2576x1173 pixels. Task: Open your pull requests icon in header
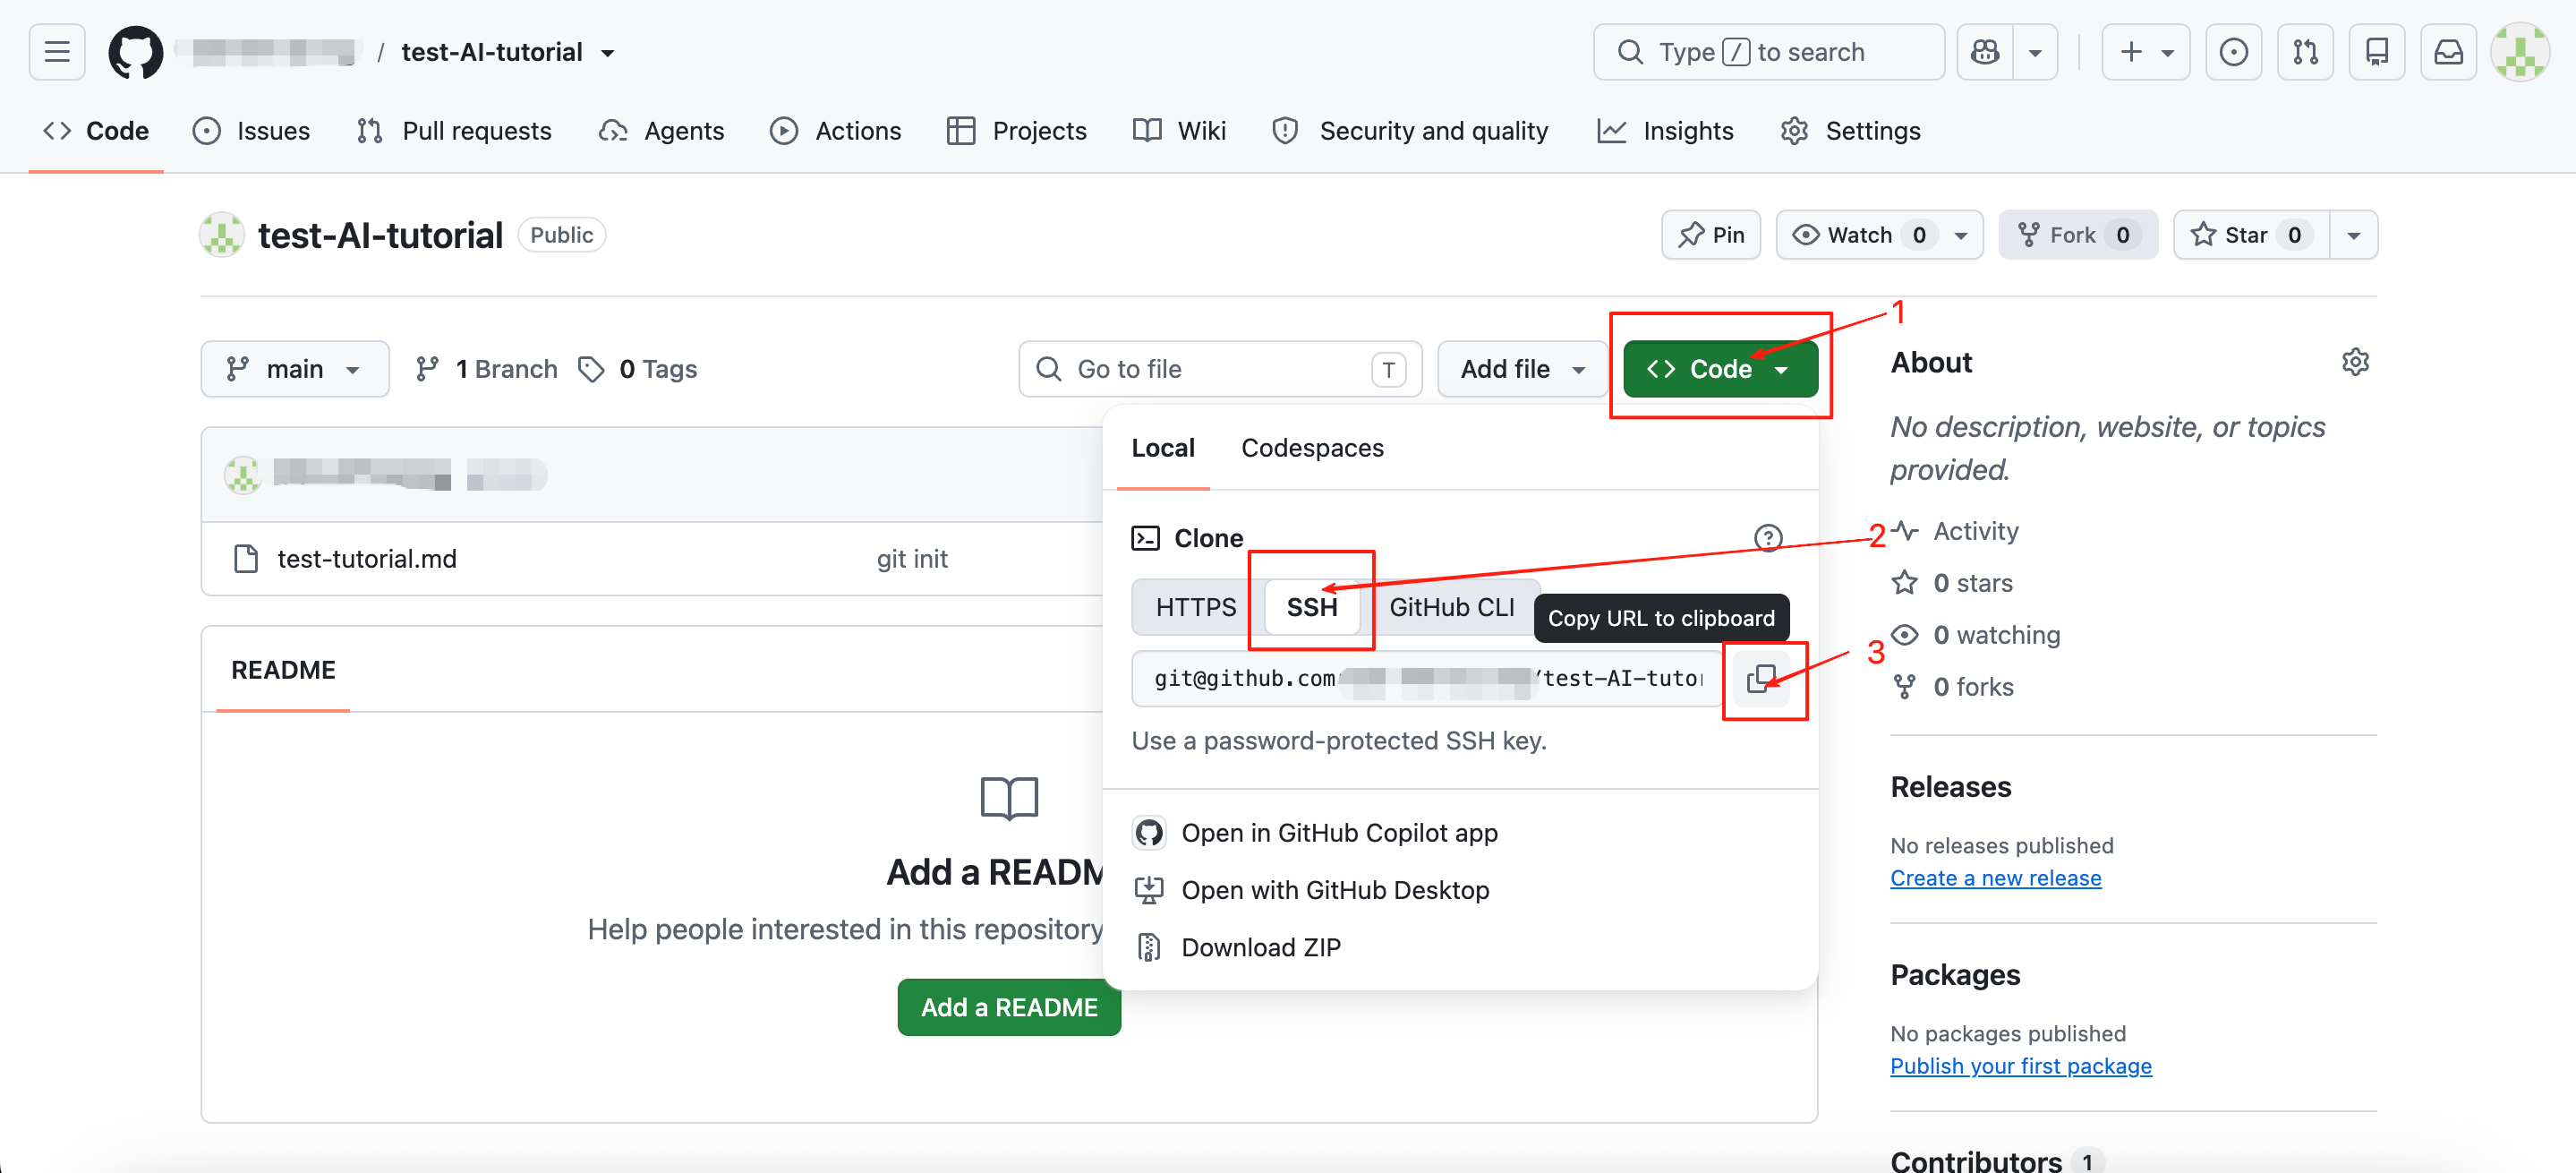coord(2305,52)
